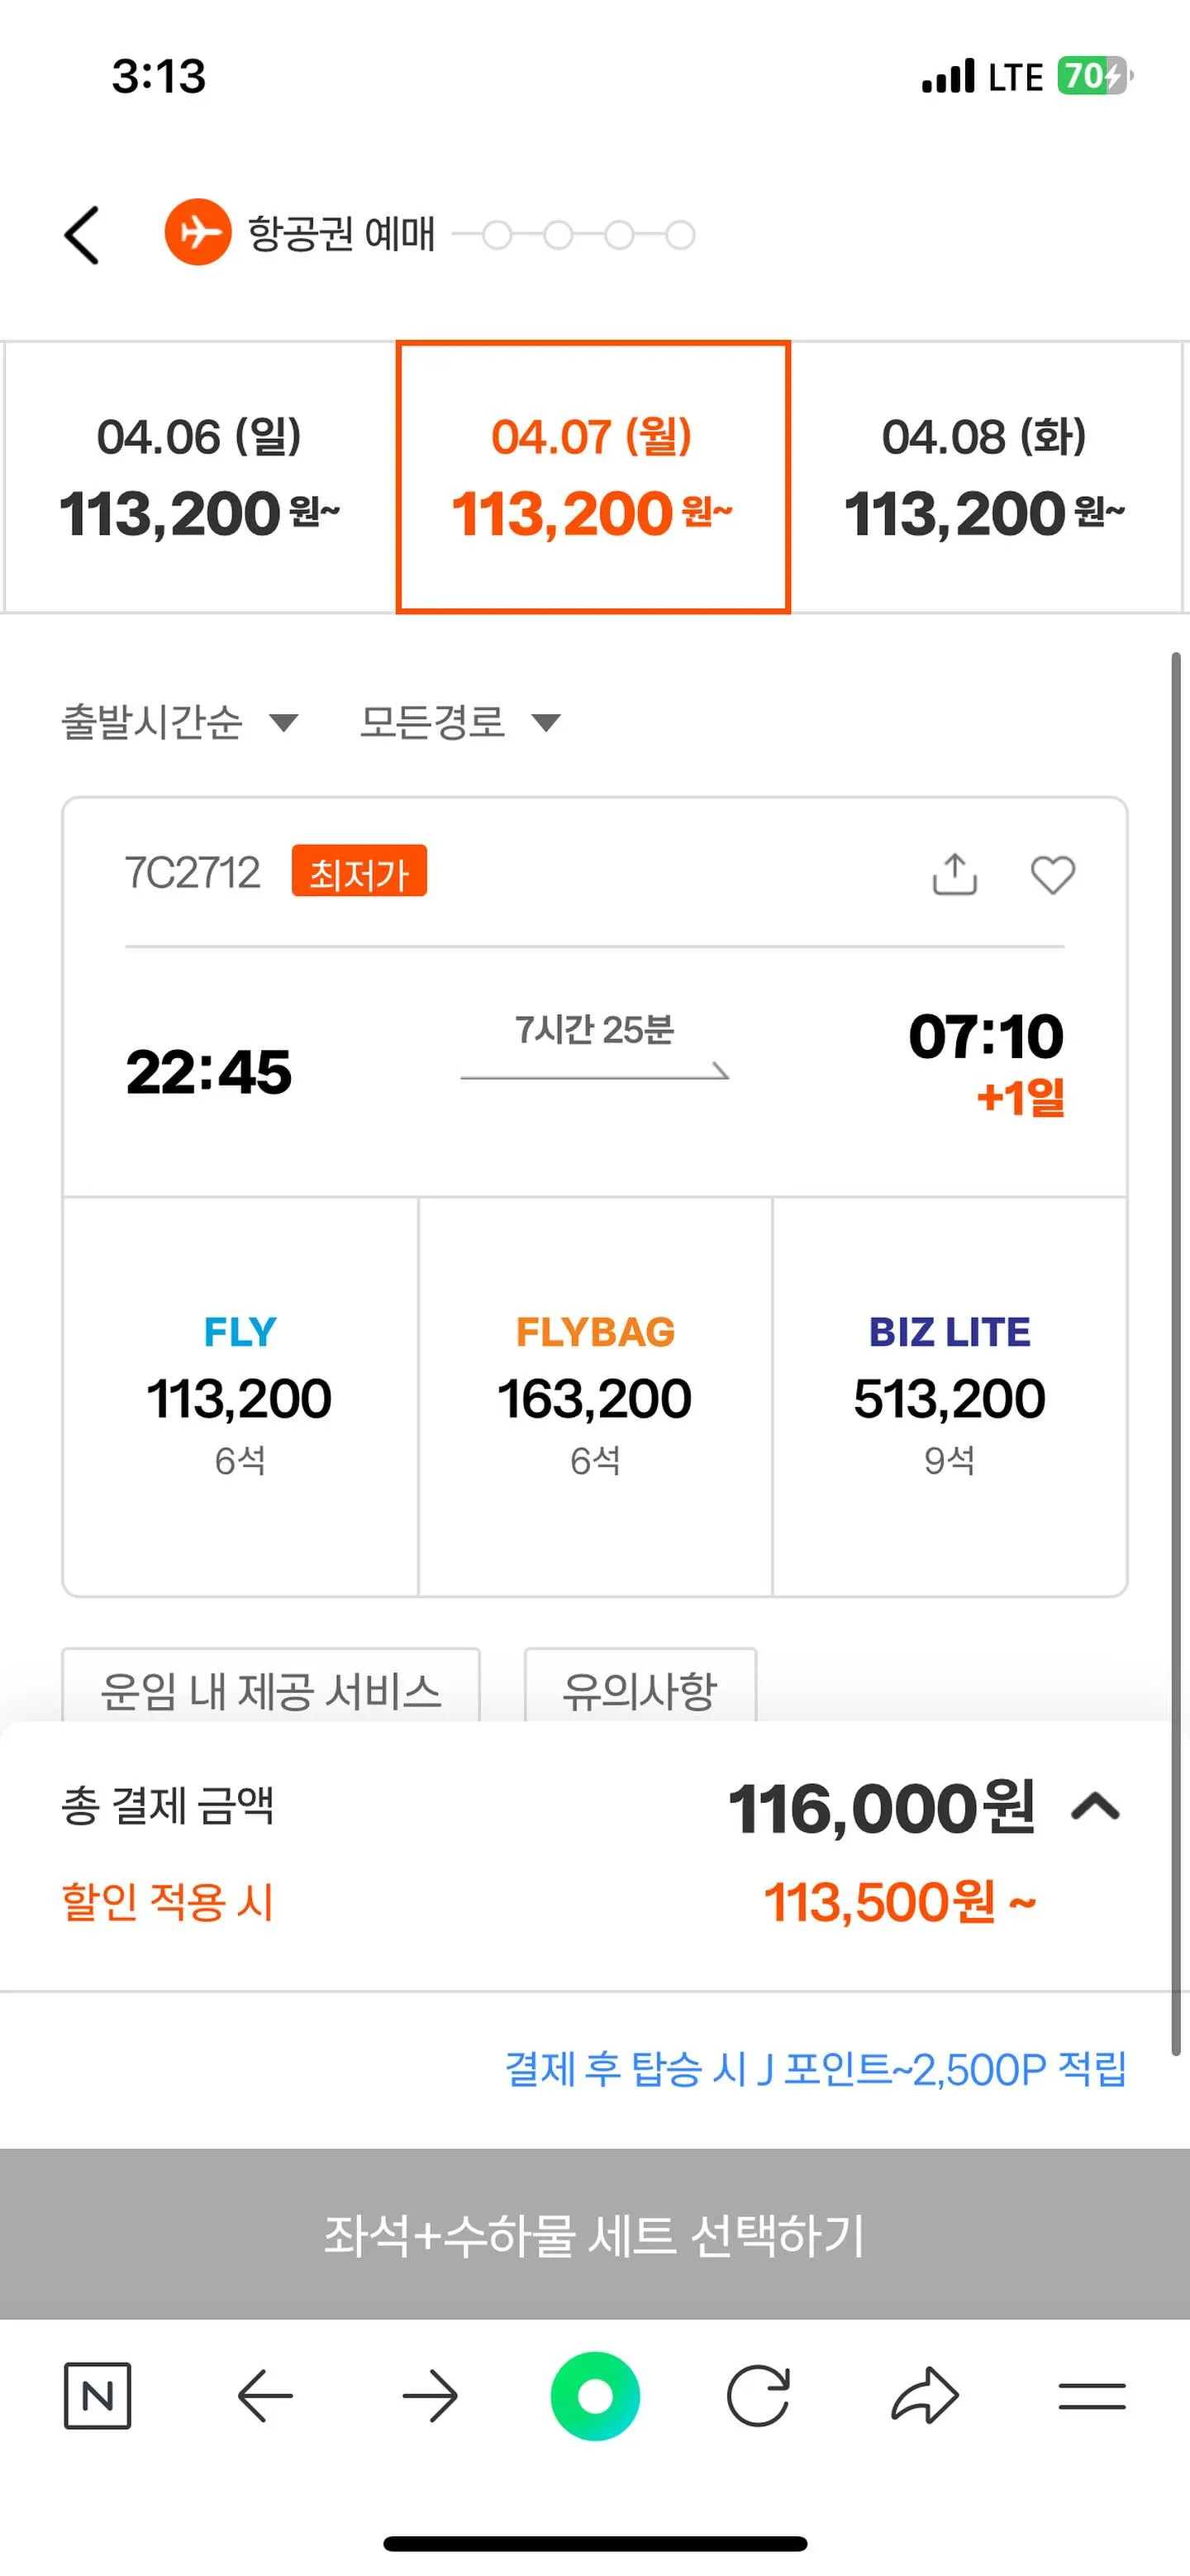
Task: Expand total payment amount details chevron
Action: [x=1096, y=1806]
